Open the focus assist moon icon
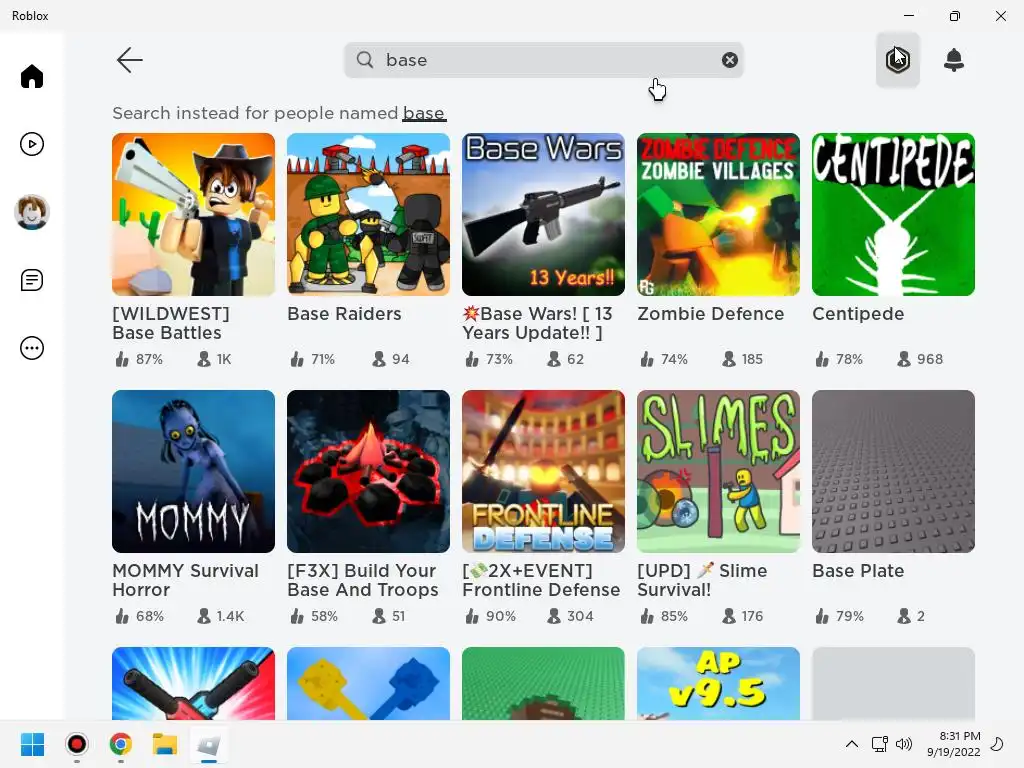The width and height of the screenshot is (1024, 768). tap(997, 744)
